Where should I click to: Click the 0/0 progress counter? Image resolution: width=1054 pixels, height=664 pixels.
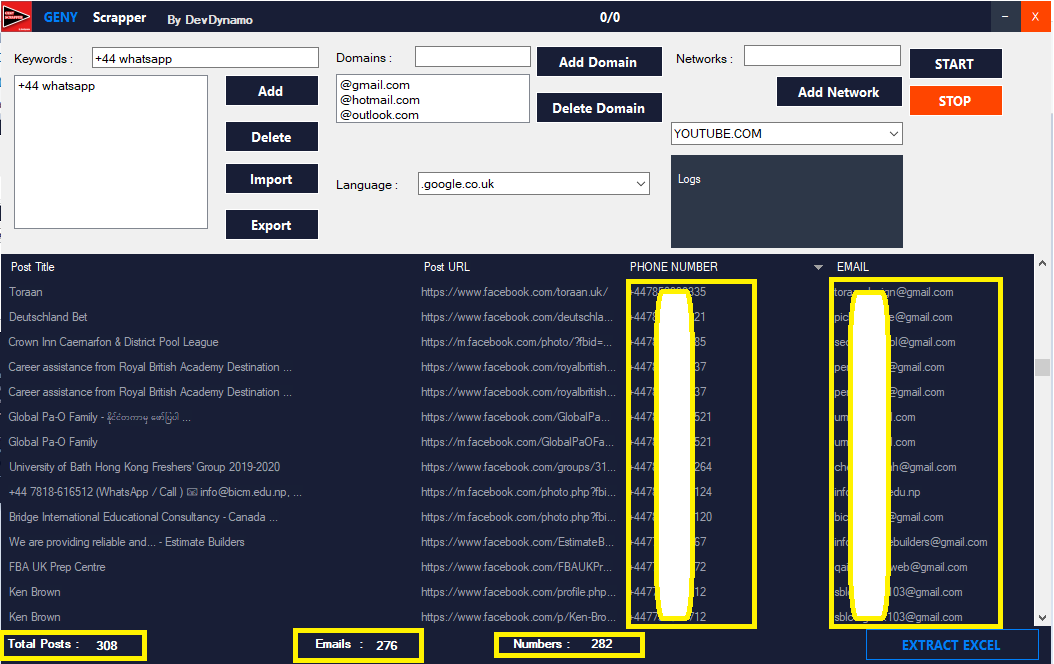point(610,17)
